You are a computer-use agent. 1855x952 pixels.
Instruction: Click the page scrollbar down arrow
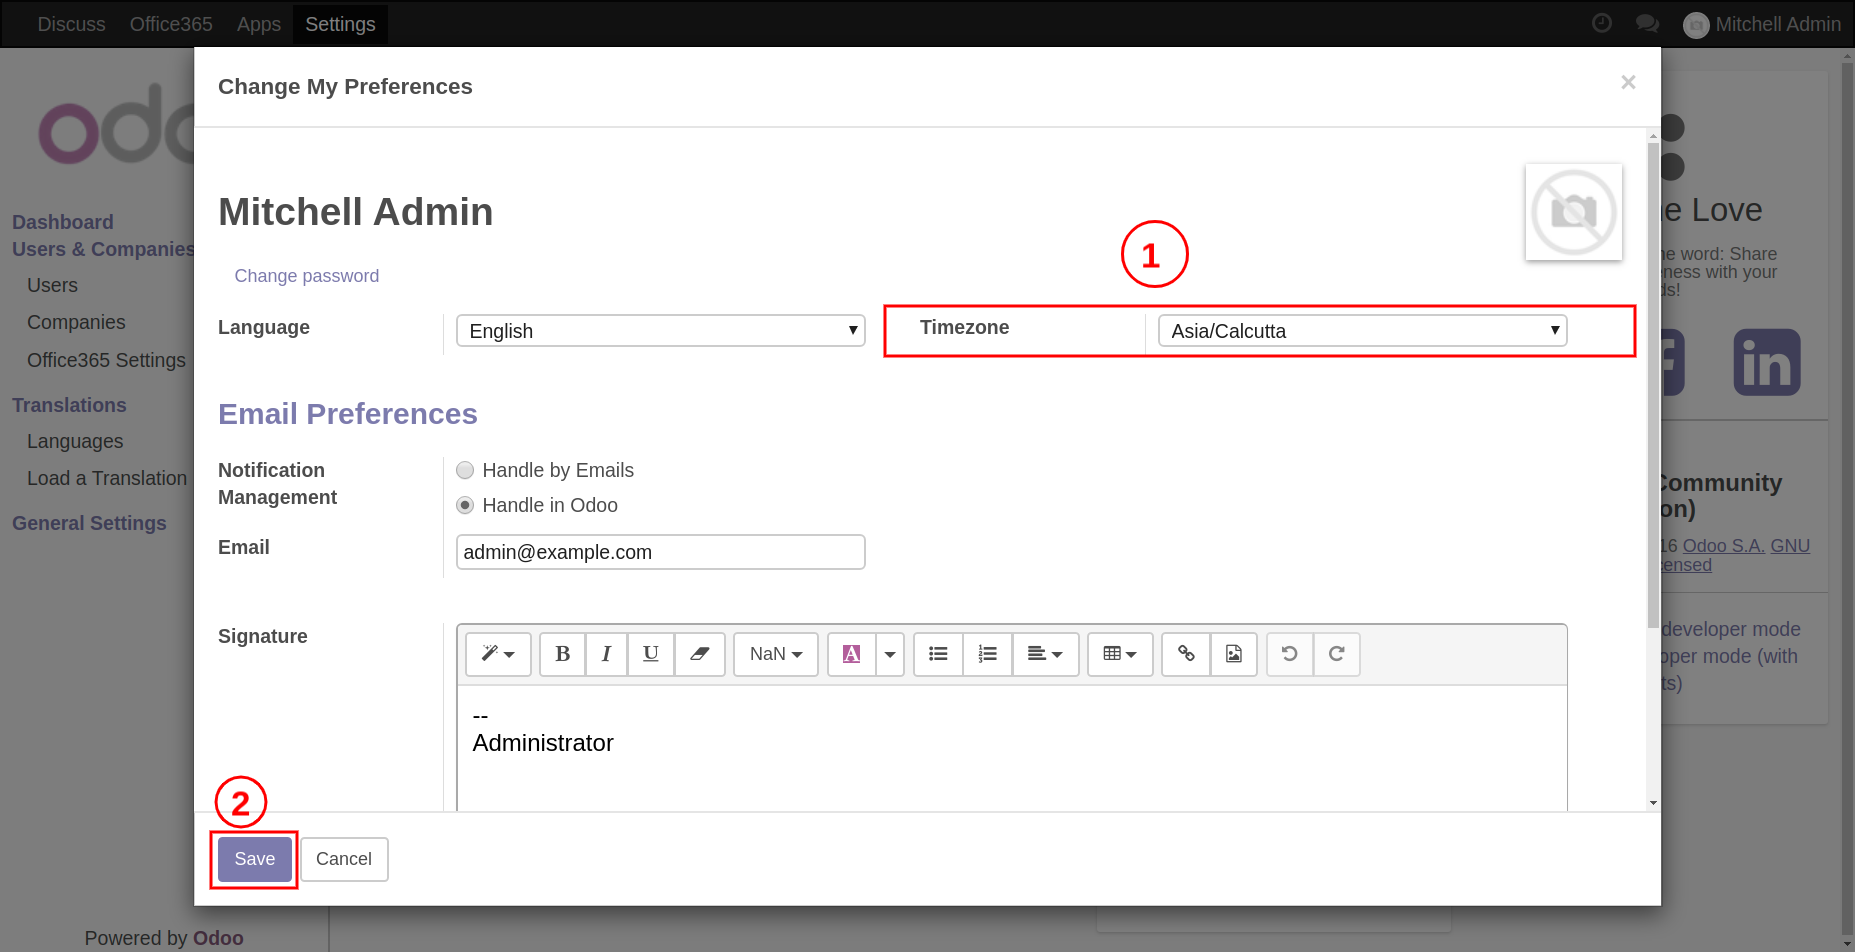pos(1847,943)
